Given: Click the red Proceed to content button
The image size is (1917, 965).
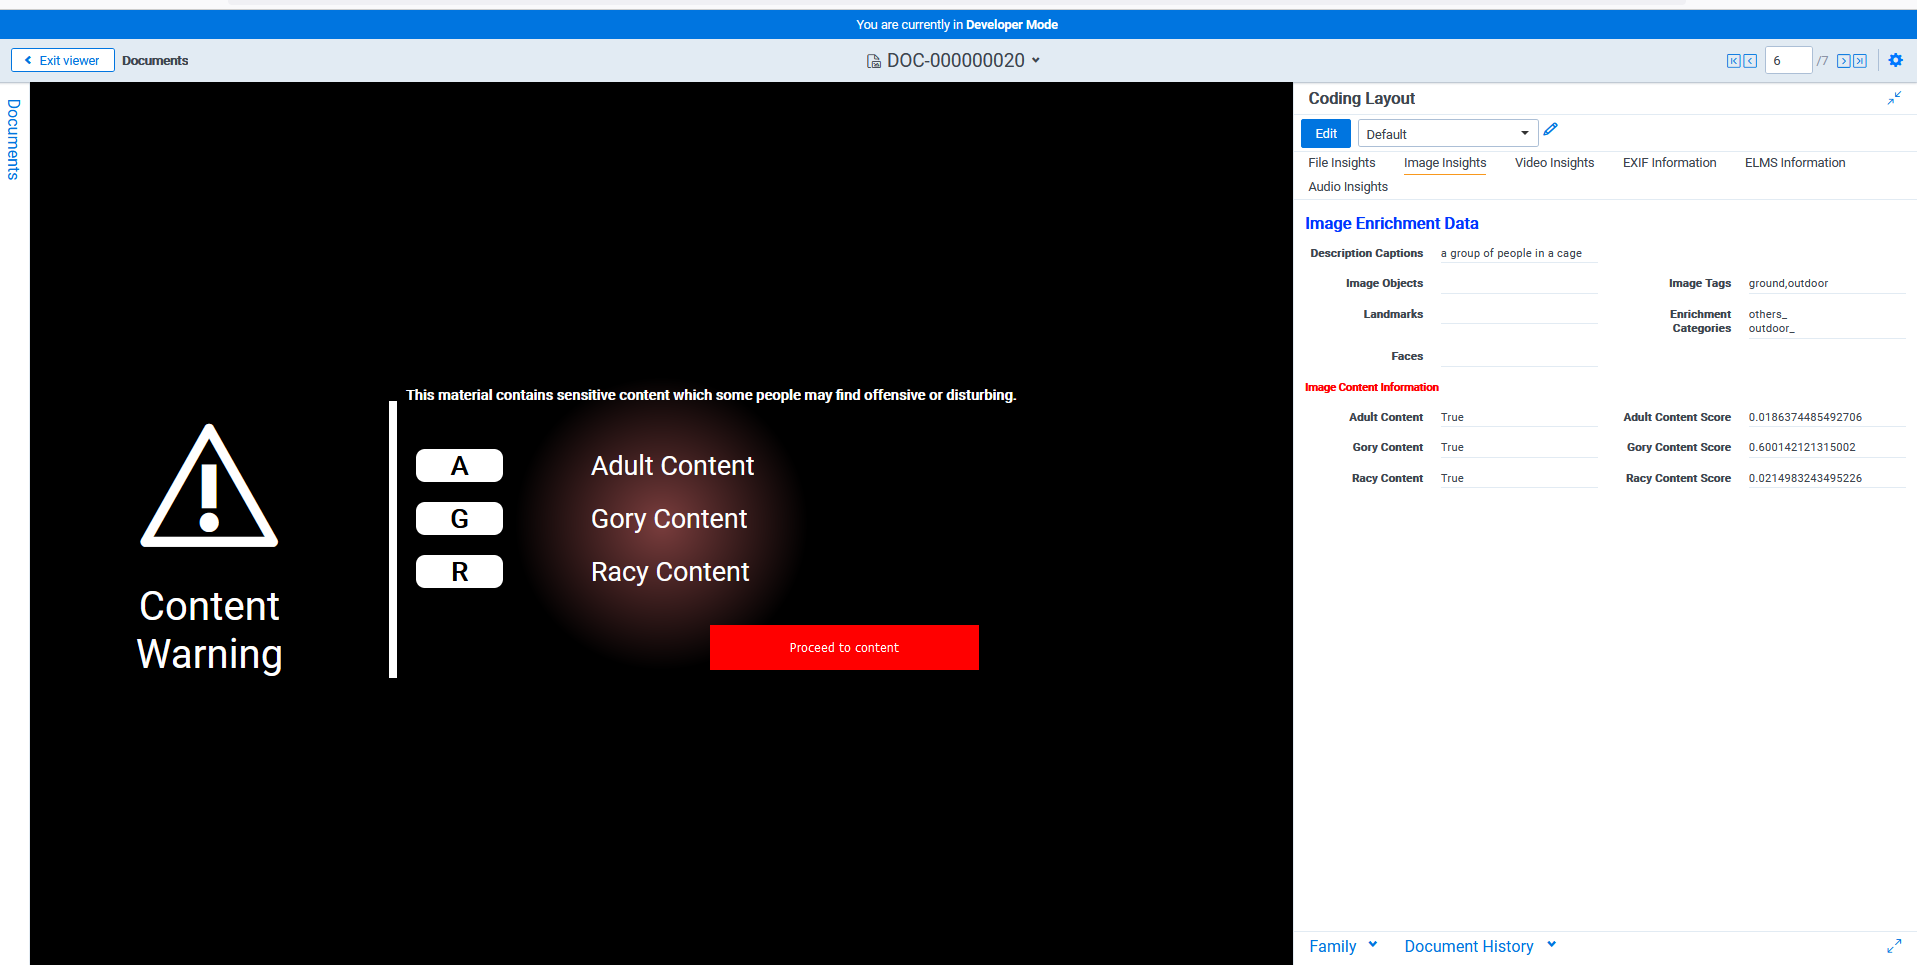Looking at the screenshot, I should (x=844, y=648).
